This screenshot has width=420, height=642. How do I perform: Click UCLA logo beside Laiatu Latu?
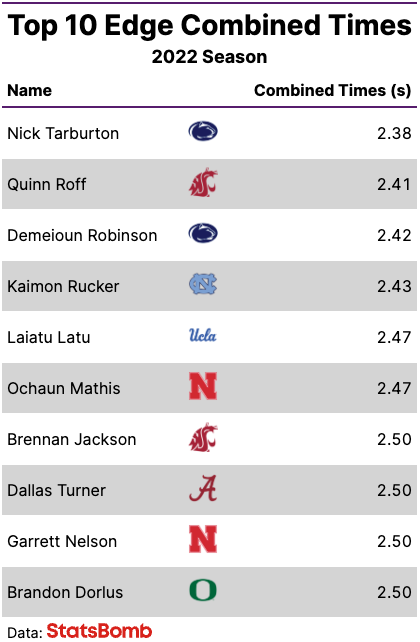(203, 335)
